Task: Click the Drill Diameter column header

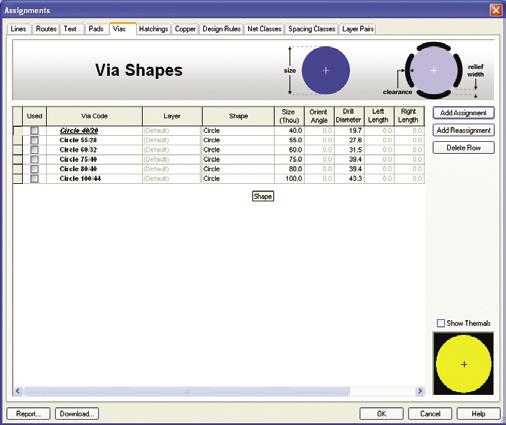Action: [x=349, y=116]
